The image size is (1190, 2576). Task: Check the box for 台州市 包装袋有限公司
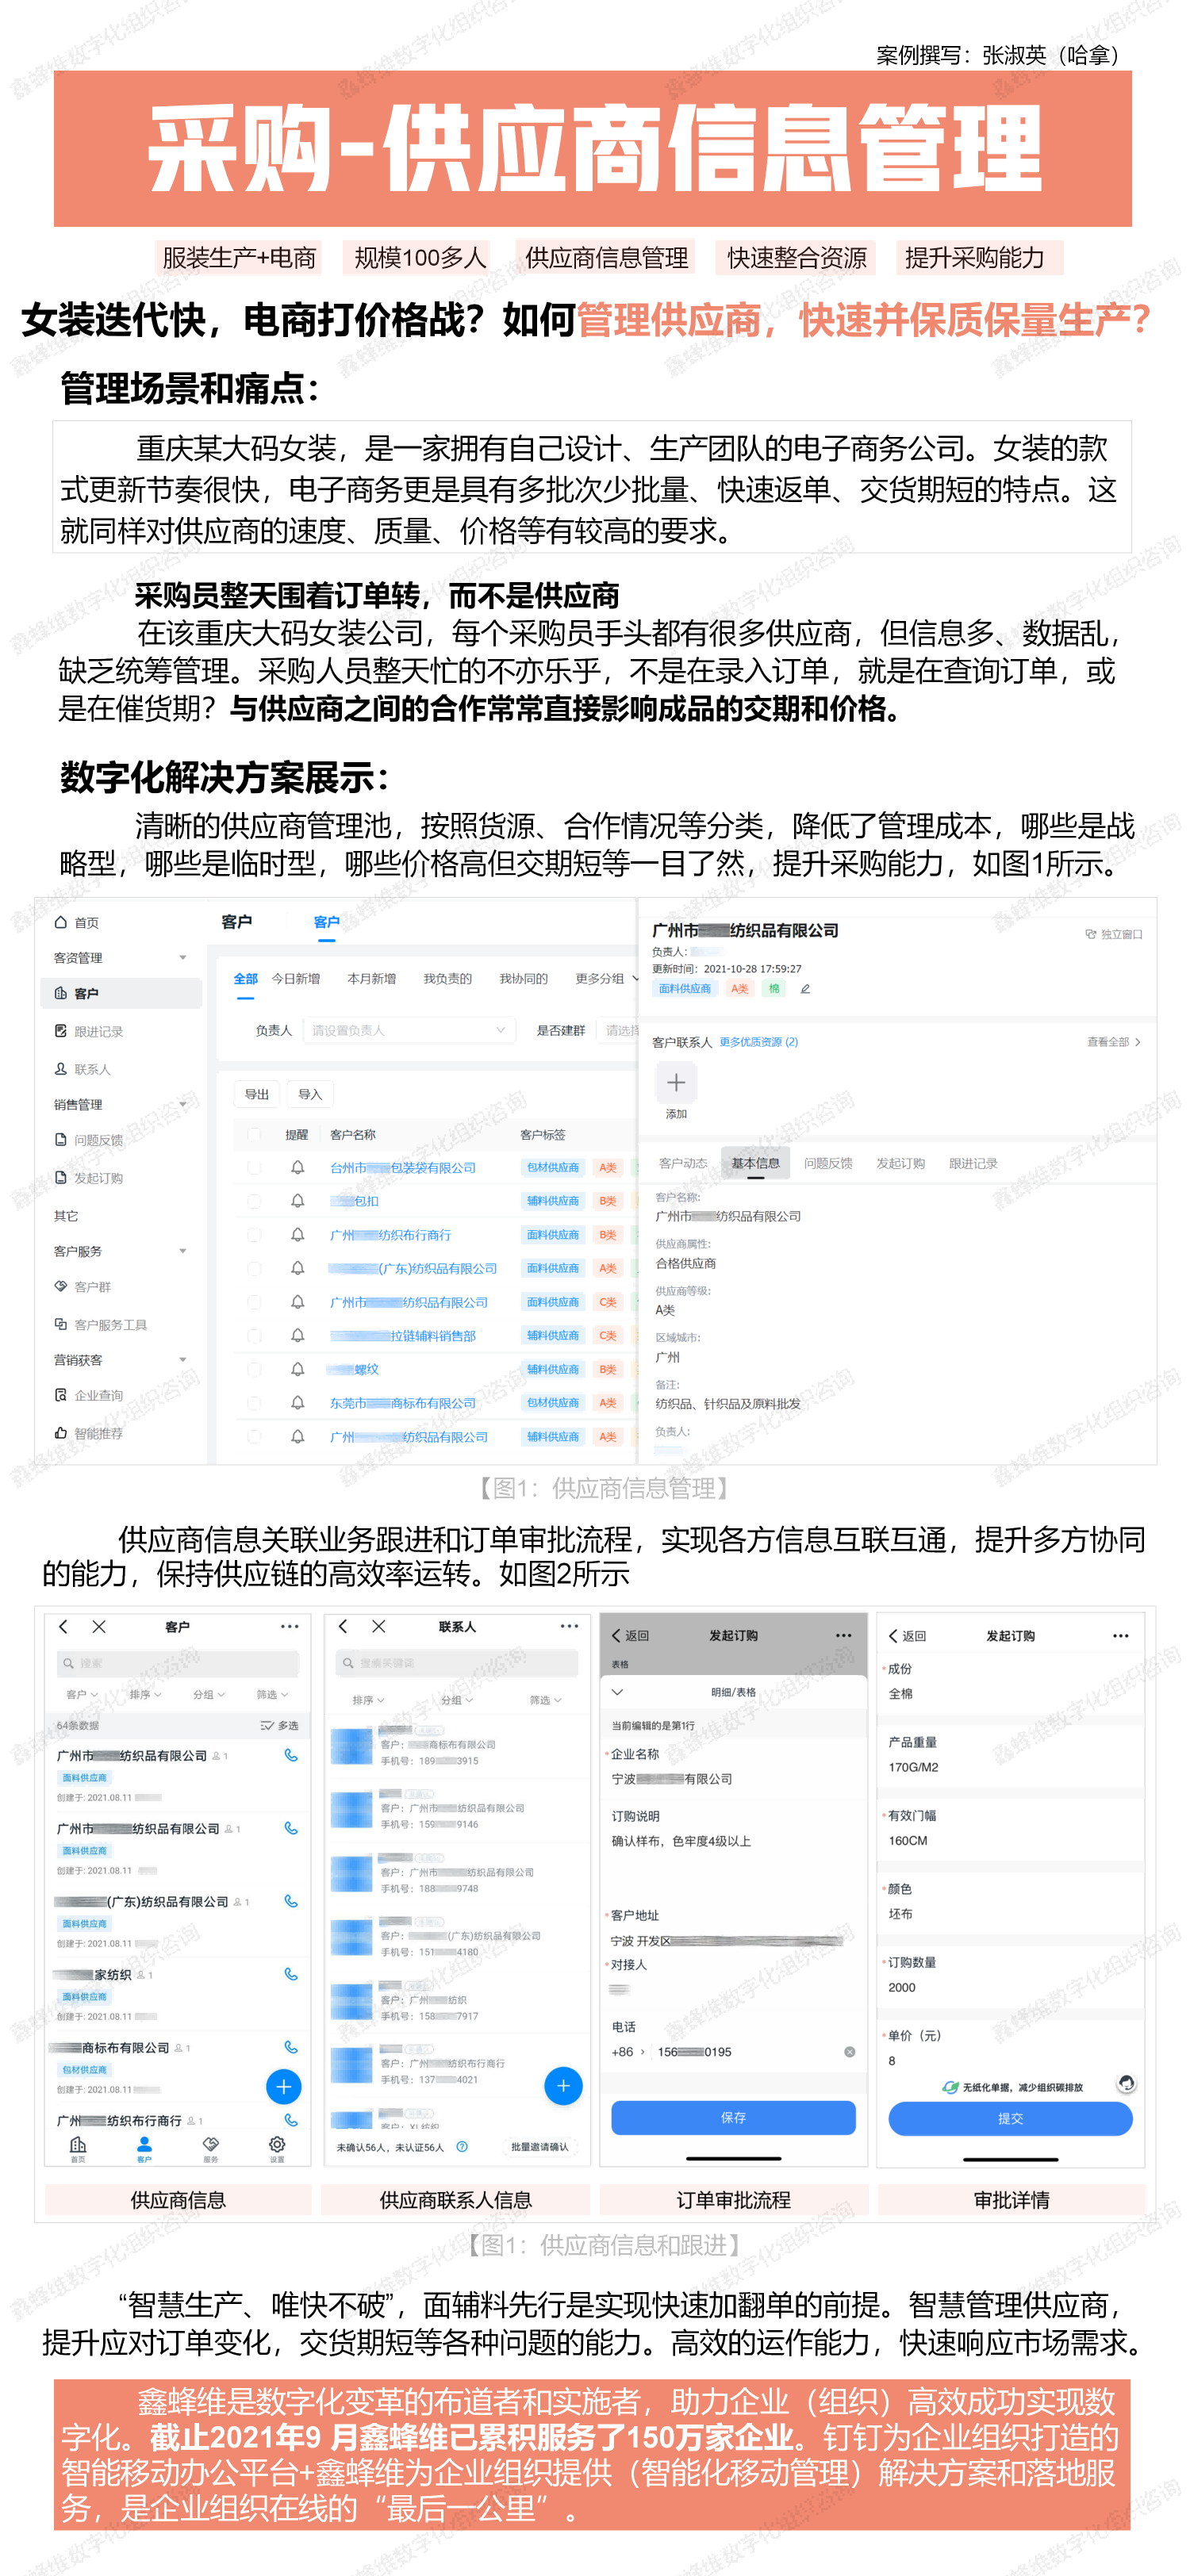pos(254,1167)
